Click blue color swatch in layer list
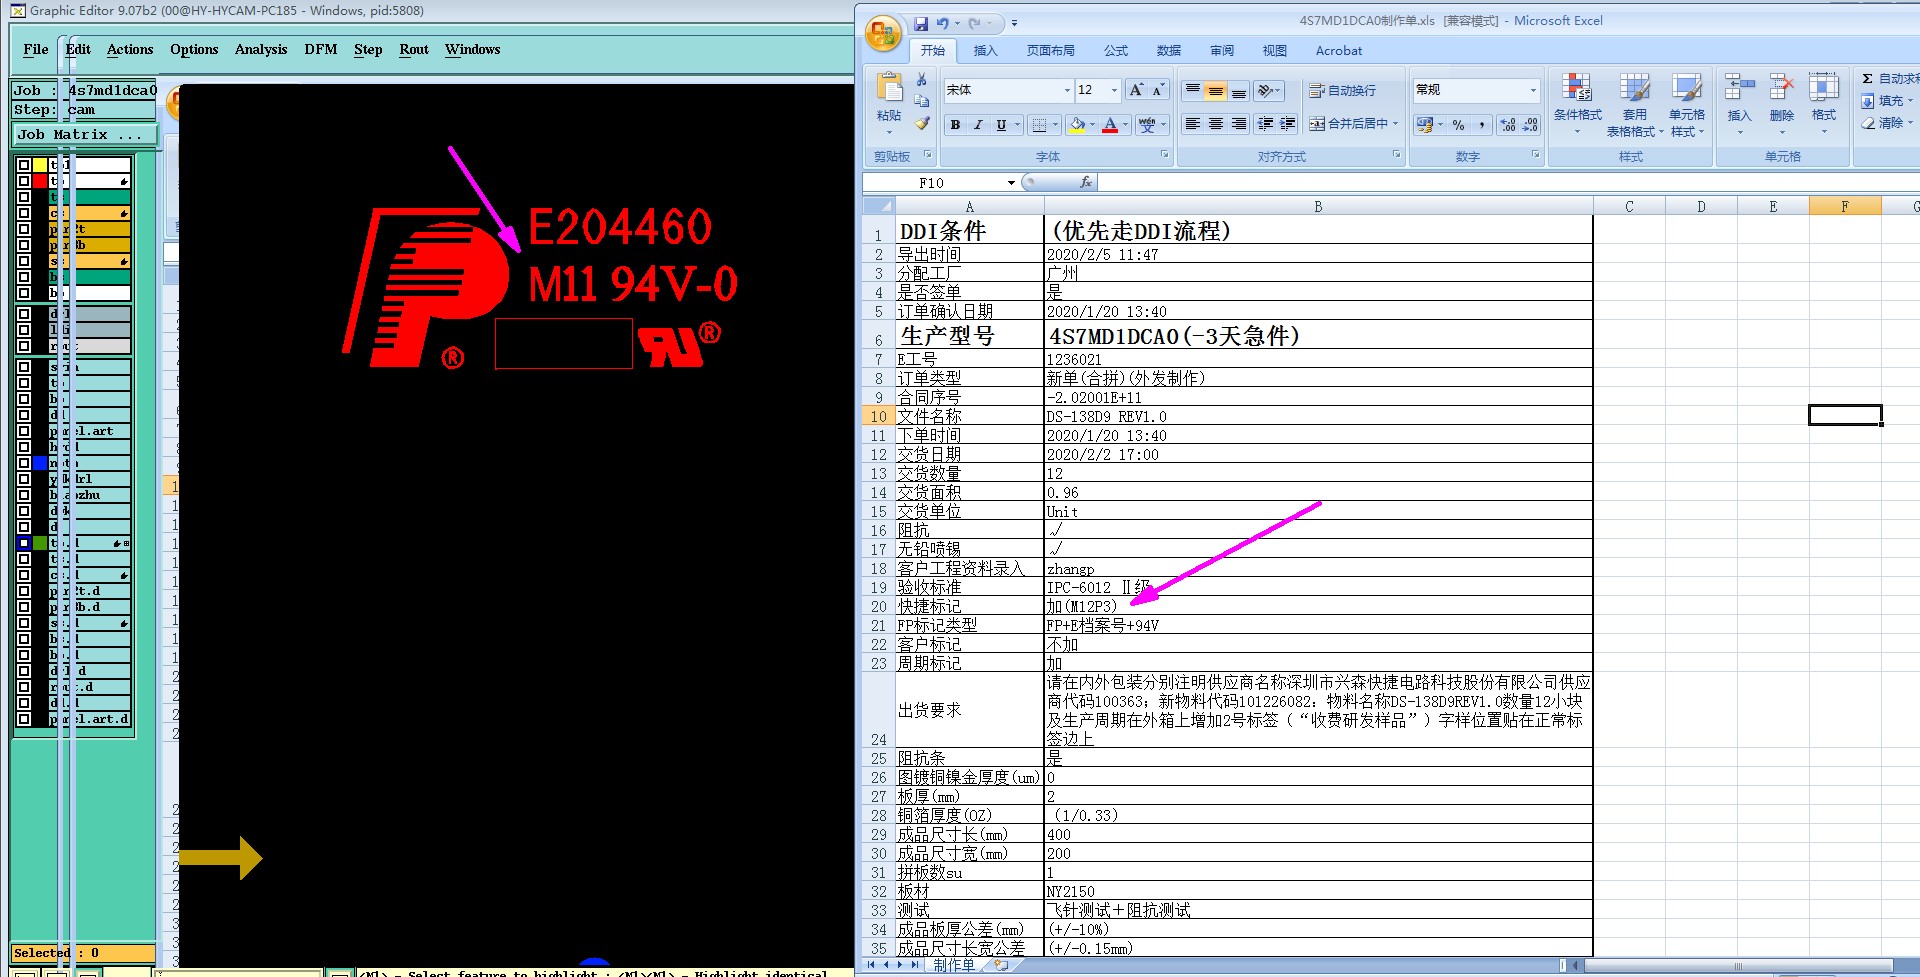 point(40,463)
